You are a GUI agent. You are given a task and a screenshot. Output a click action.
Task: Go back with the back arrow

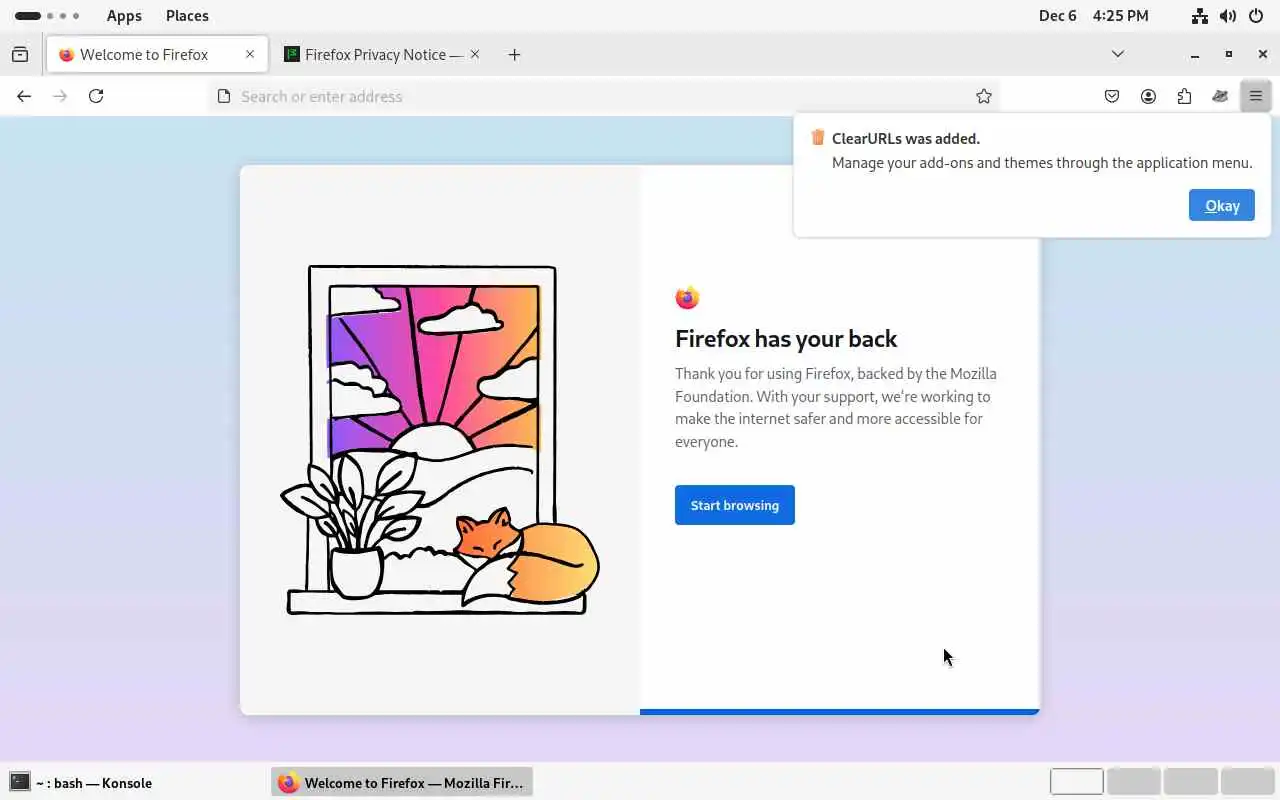click(24, 96)
